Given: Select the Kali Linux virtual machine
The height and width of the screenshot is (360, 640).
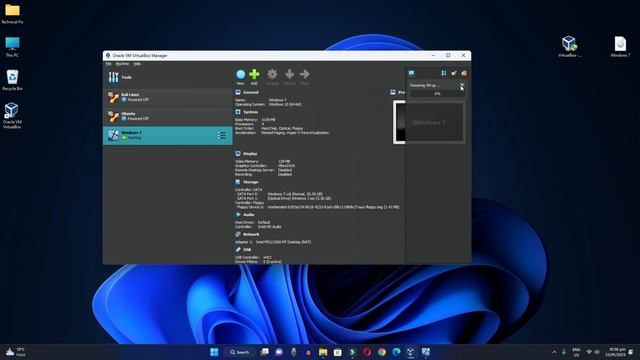Looking at the screenshot, I should click(x=167, y=97).
